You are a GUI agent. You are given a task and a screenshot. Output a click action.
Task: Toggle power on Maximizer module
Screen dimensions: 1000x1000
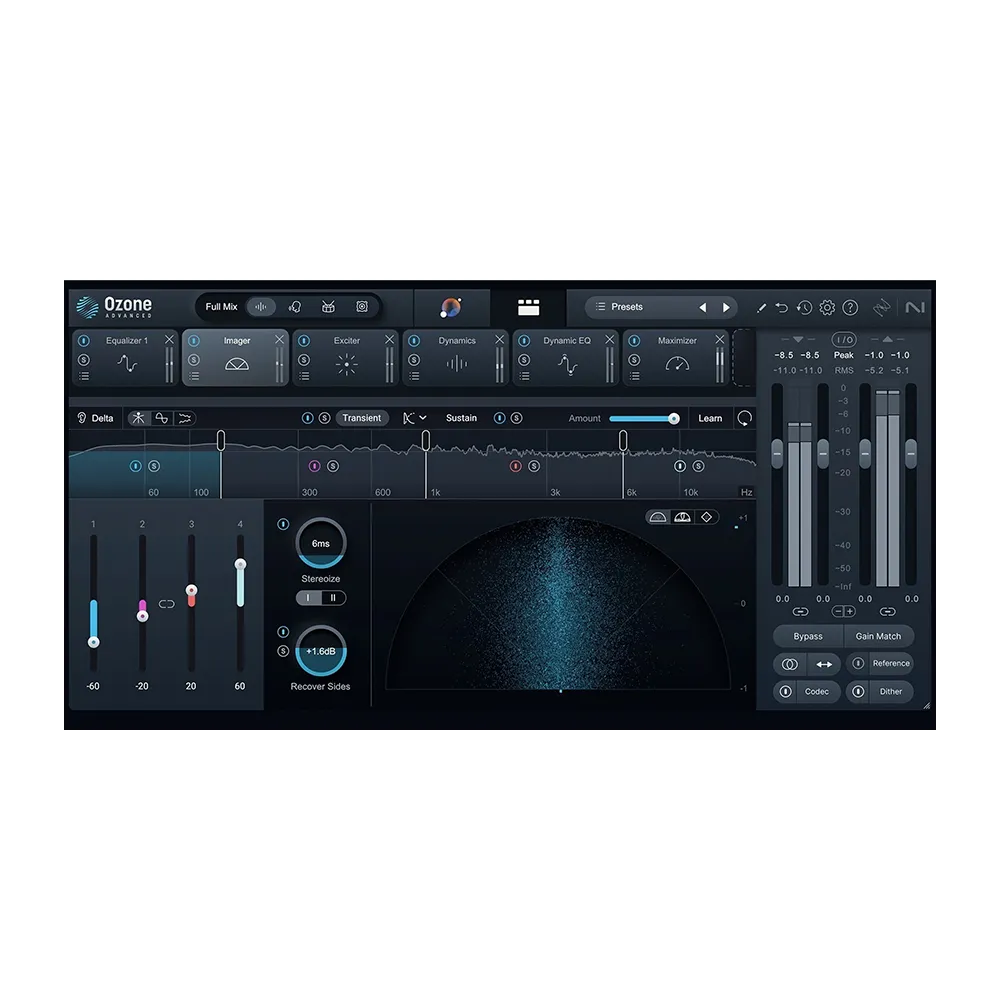(x=634, y=341)
